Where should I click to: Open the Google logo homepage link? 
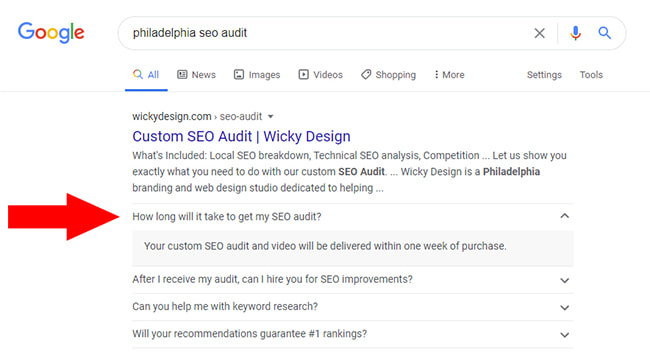tap(51, 32)
